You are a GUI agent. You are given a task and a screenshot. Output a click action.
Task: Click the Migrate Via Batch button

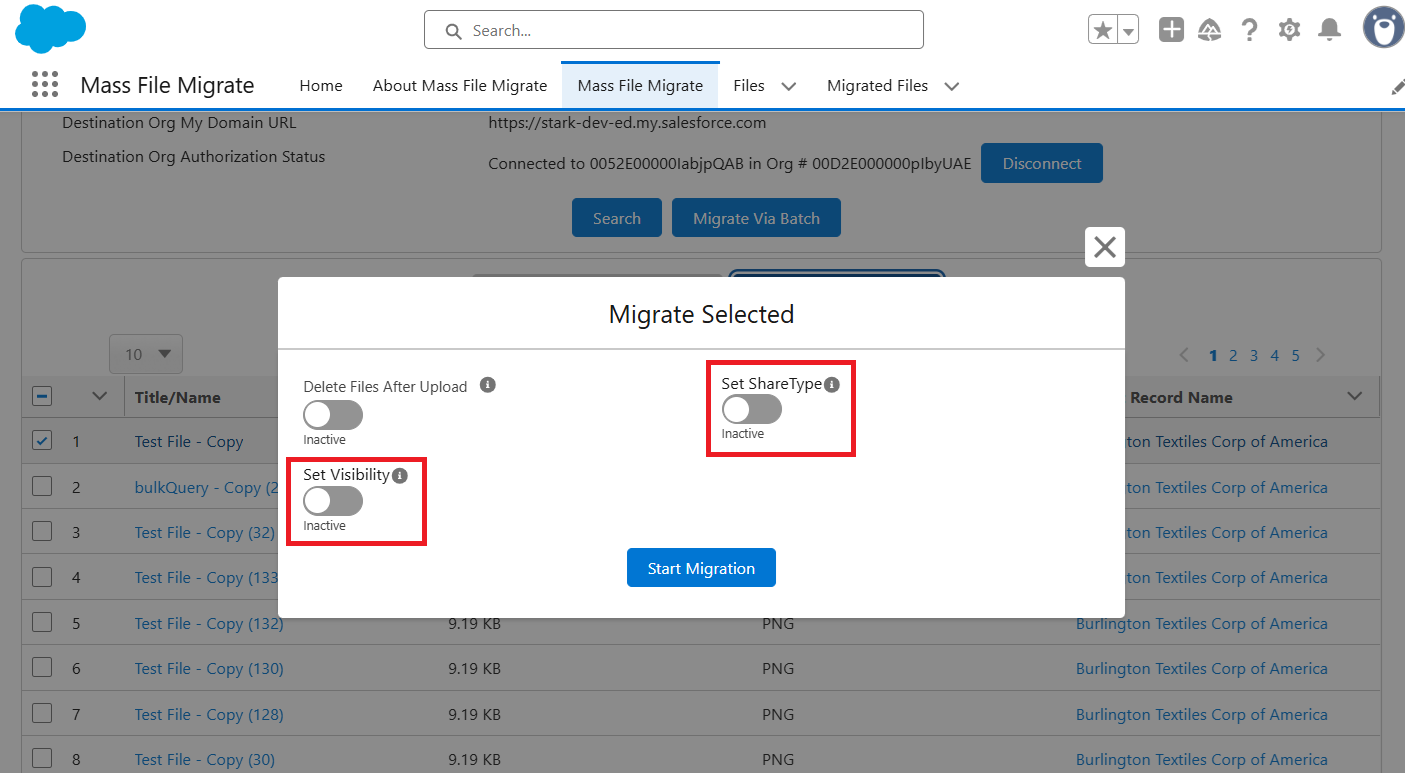click(756, 218)
